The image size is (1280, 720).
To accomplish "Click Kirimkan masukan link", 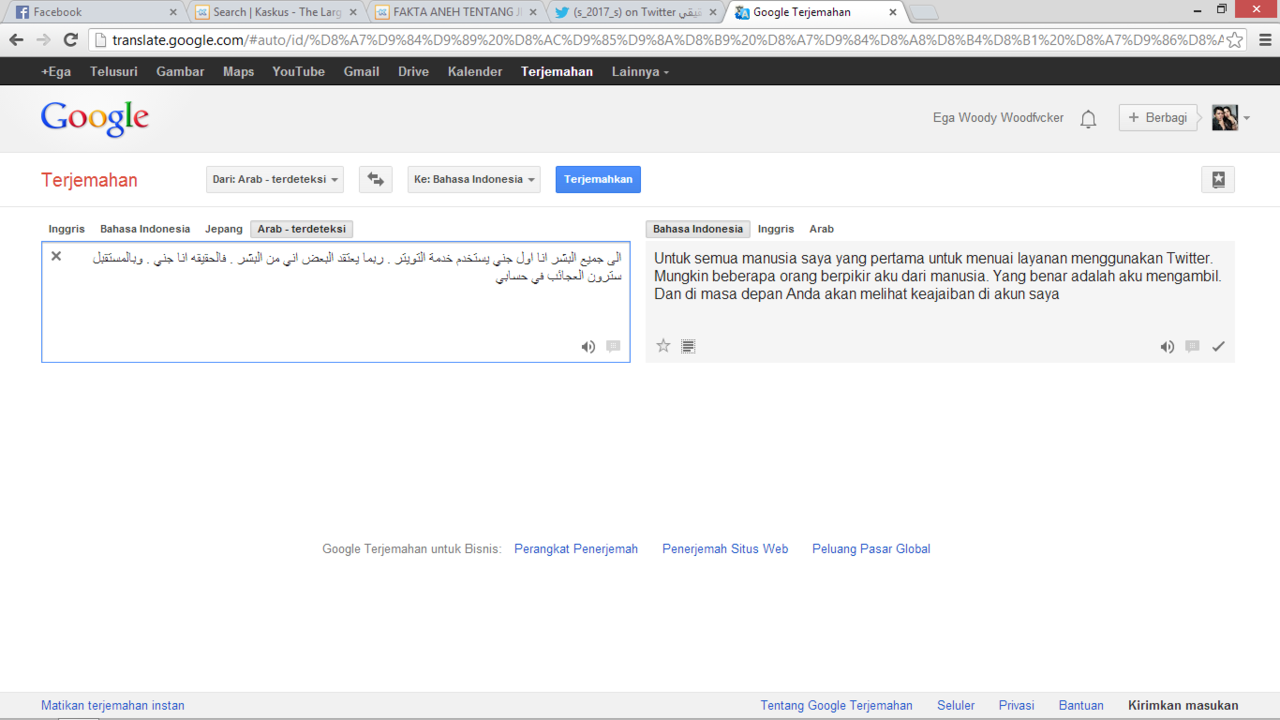I will tap(1183, 705).
